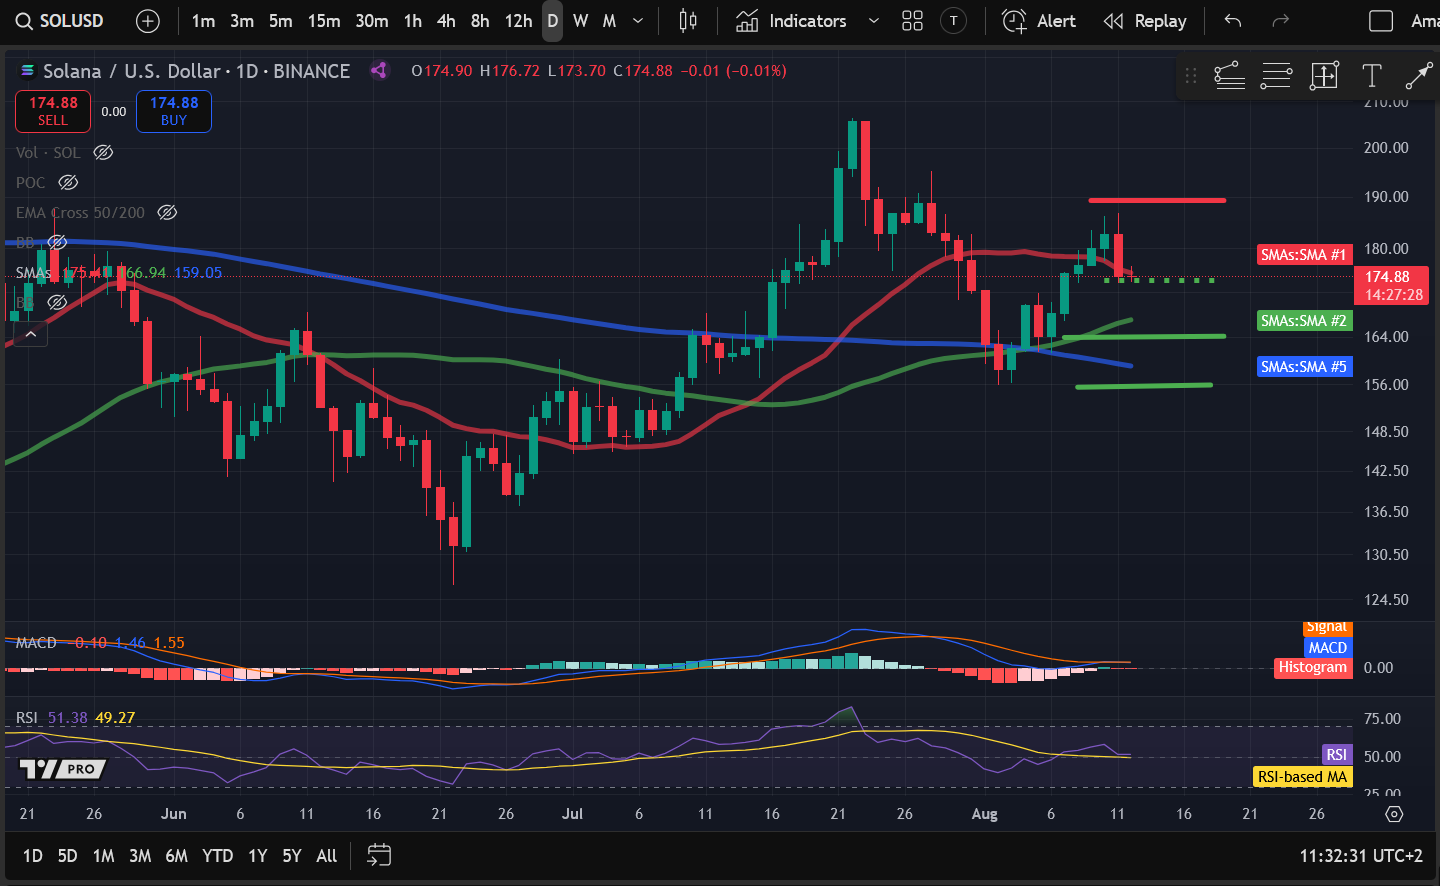This screenshot has width=1440, height=886.
Task: Open the go to date calendar icon
Action: click(x=379, y=855)
